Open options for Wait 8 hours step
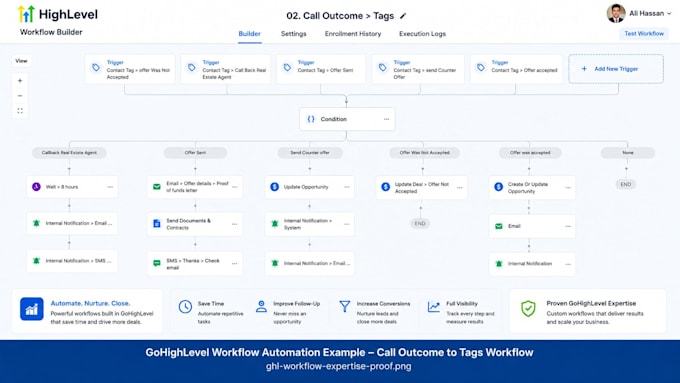This screenshot has width=680, height=383. coord(110,187)
